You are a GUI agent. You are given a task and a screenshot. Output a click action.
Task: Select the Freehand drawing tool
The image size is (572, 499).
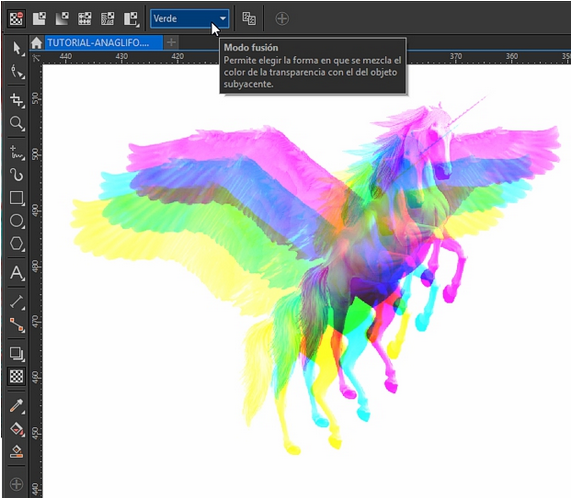click(x=17, y=152)
